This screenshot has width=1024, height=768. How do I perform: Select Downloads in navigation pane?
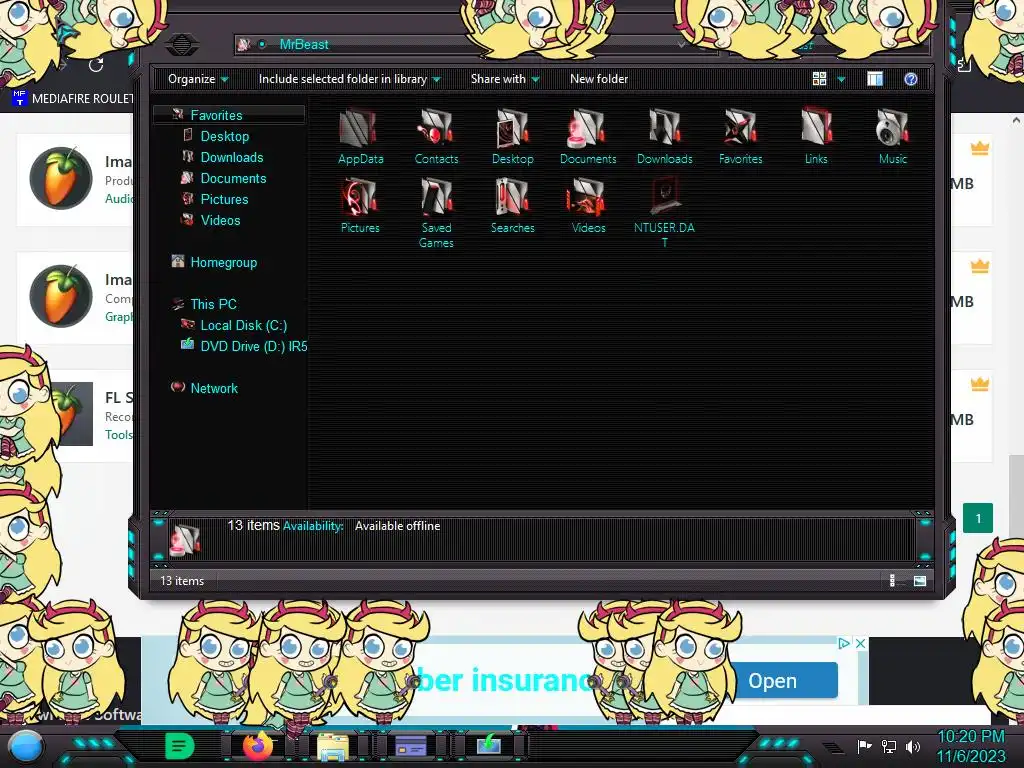pos(232,157)
